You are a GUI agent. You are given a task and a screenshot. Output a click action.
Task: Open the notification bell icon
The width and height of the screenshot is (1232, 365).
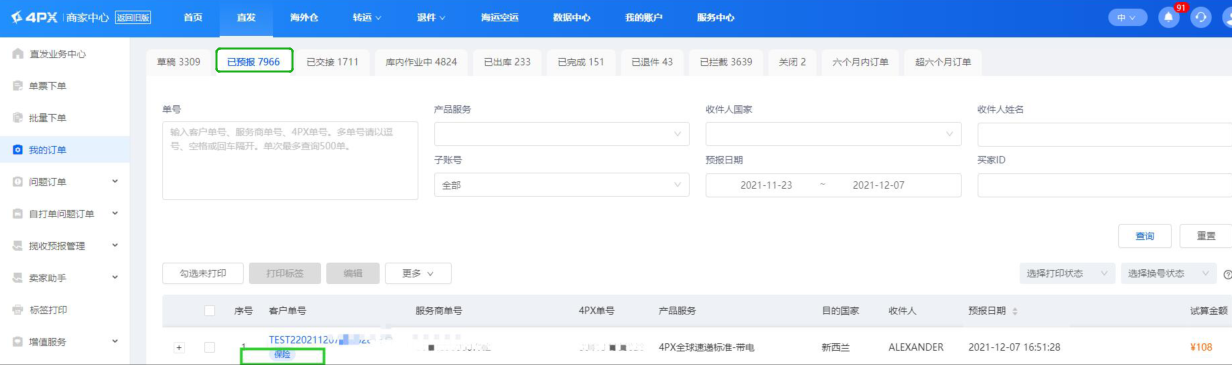coord(1169,18)
